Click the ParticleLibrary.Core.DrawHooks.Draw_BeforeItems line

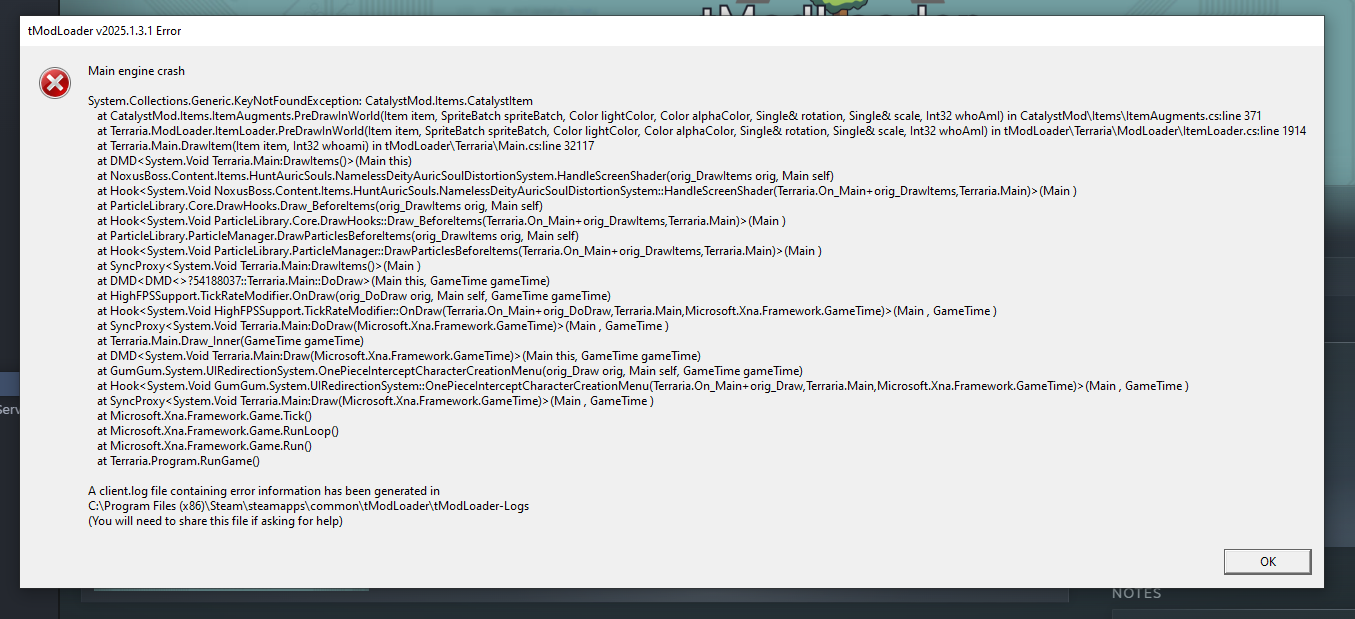click(320, 206)
